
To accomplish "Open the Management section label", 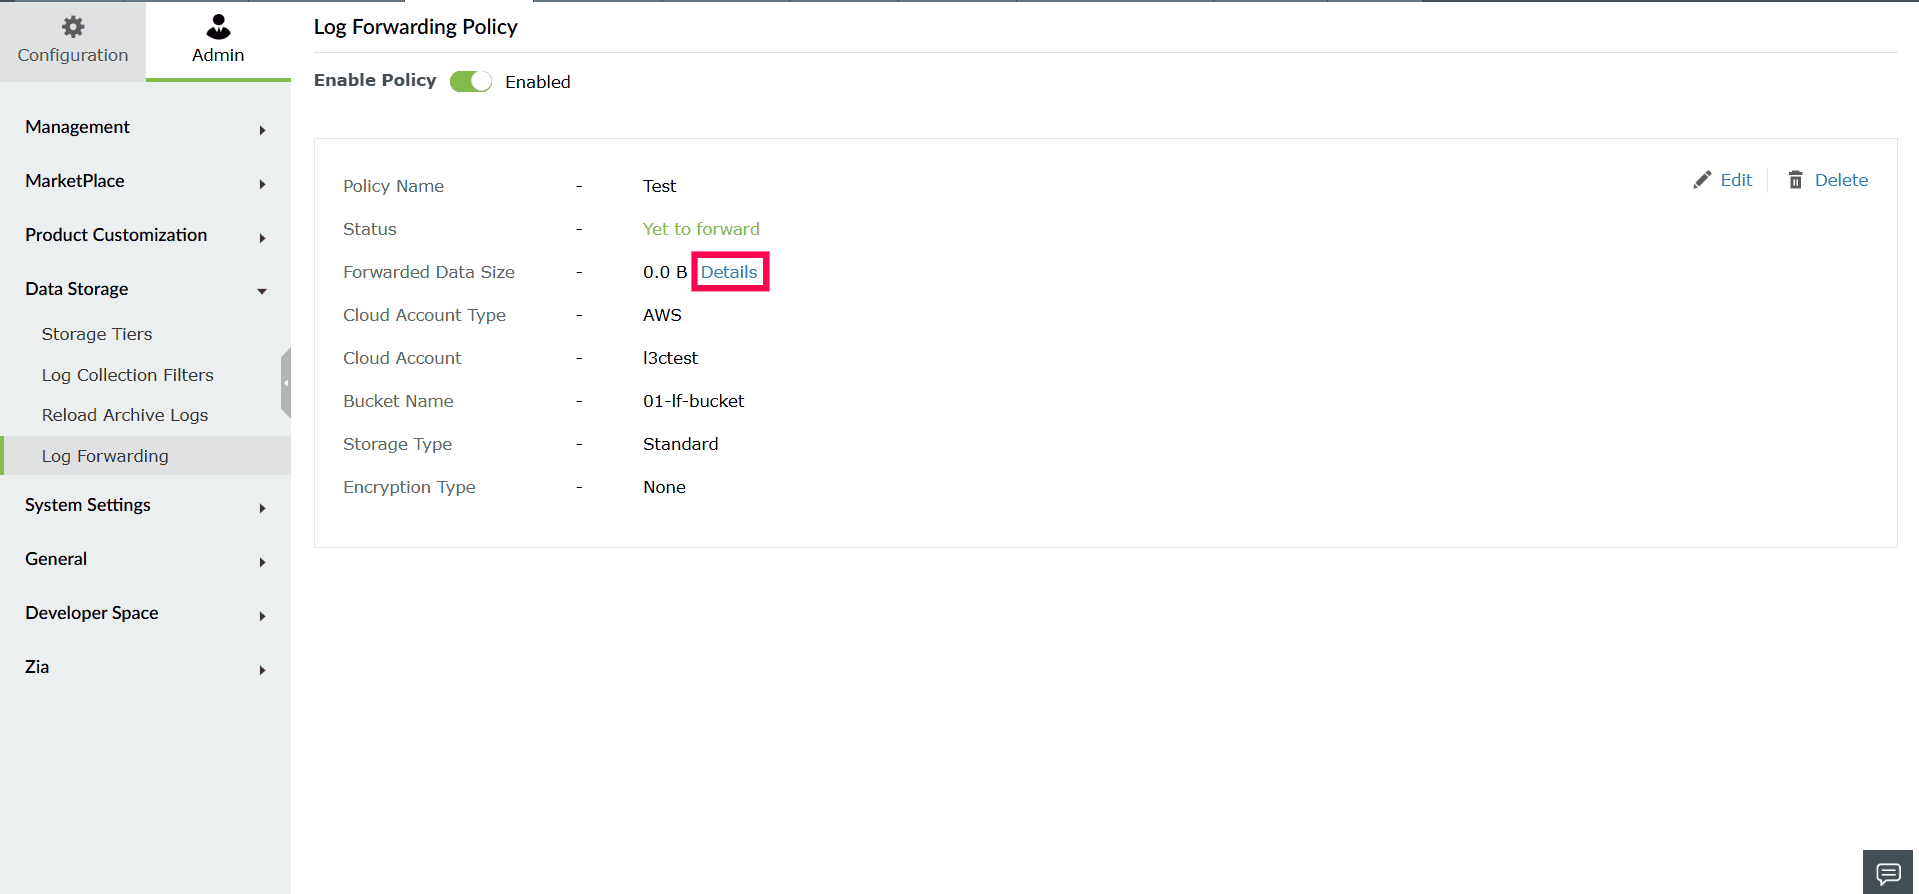I will [x=78, y=127].
